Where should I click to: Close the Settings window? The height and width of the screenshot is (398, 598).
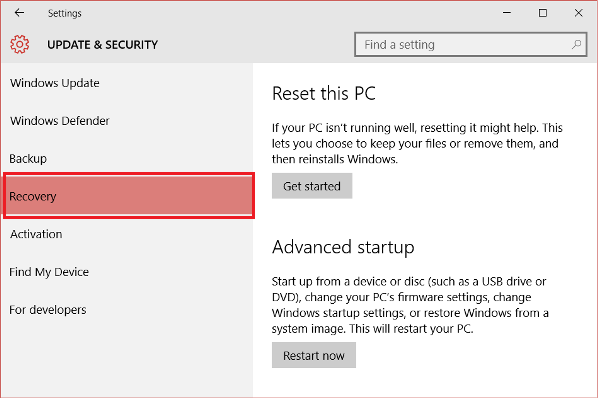579,13
